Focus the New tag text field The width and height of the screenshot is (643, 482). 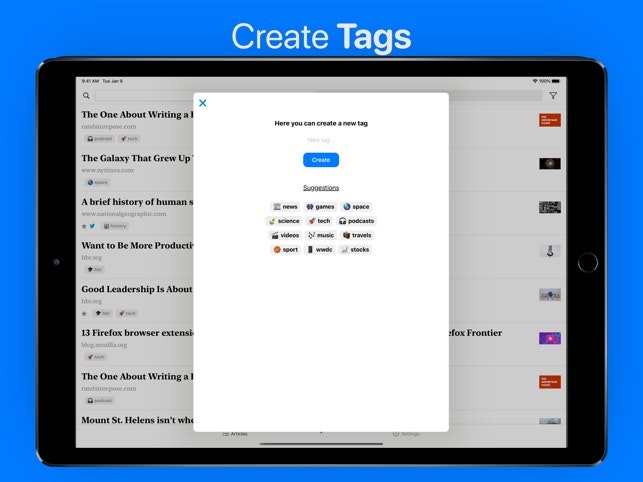point(321,140)
